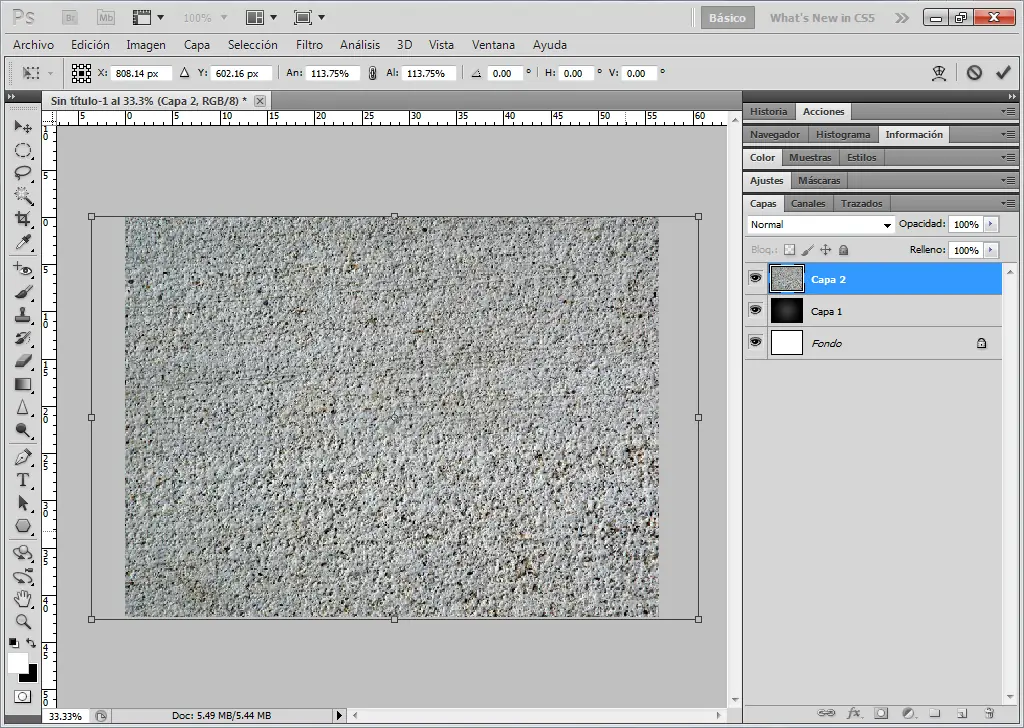Select the Zoom tool in toolbar
Image resolution: width=1024 pixels, height=728 pixels.
[22, 621]
